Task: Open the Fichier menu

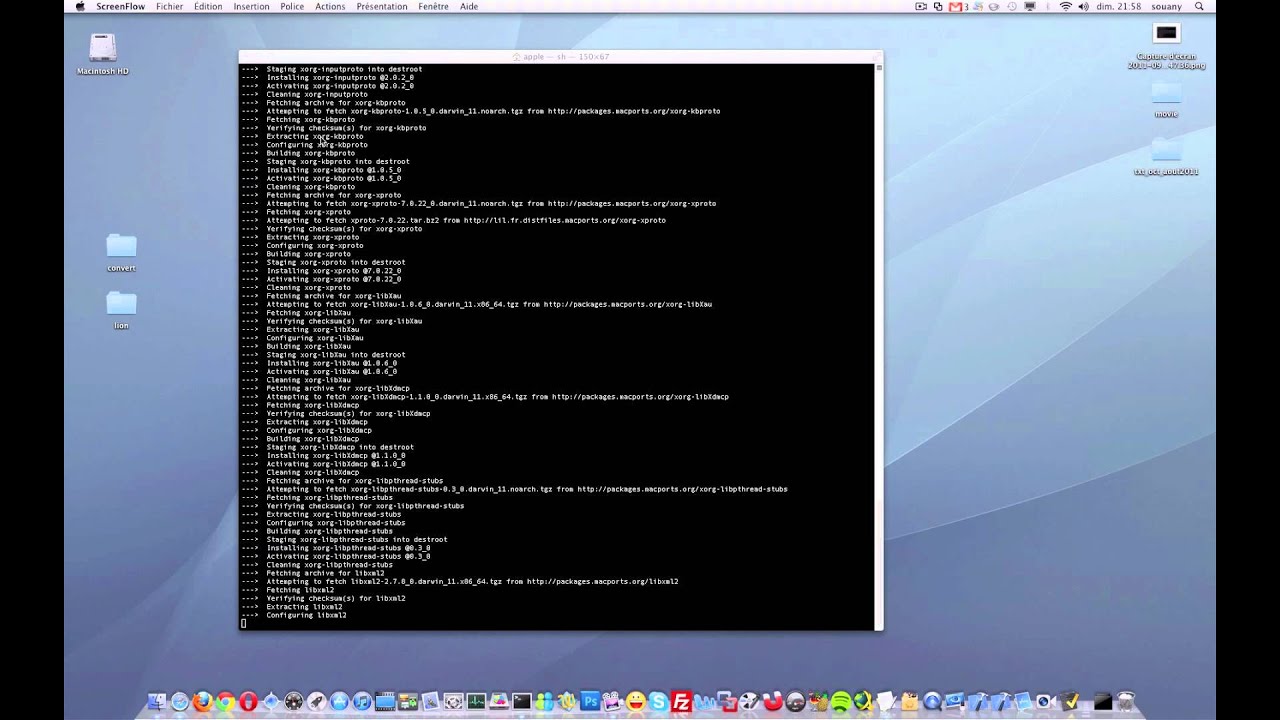Action: (x=169, y=6)
